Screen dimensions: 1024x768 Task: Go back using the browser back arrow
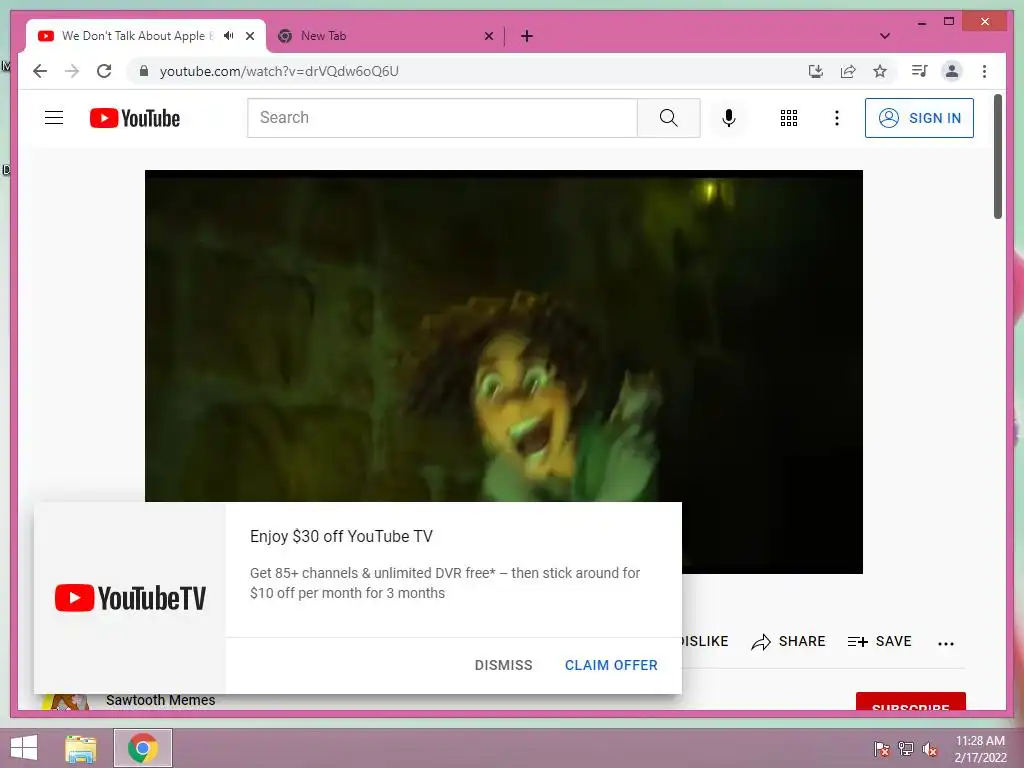40,71
